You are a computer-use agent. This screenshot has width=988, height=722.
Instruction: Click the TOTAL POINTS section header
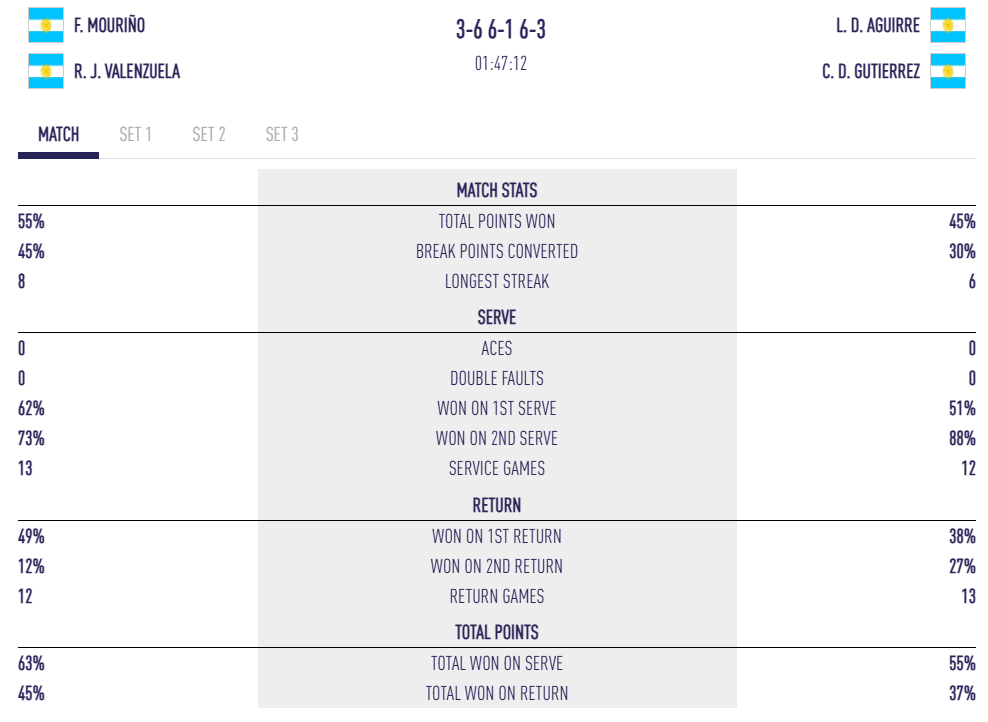pos(497,632)
